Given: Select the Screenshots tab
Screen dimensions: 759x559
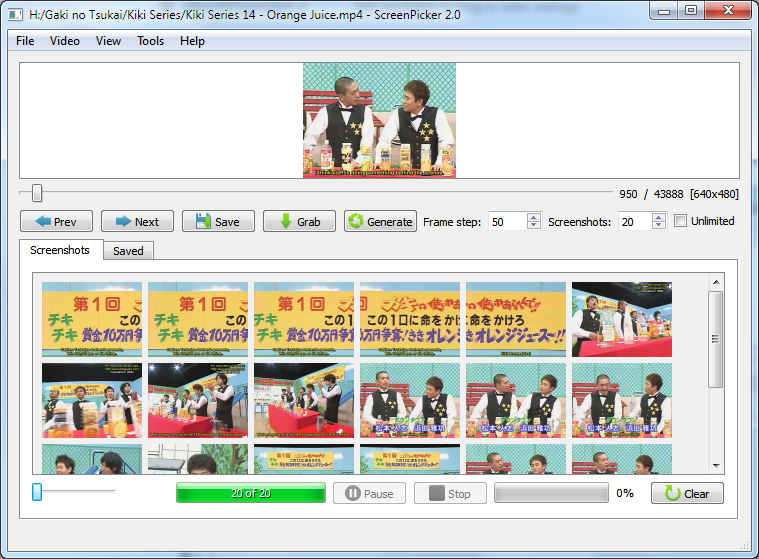Looking at the screenshot, I should (x=60, y=250).
